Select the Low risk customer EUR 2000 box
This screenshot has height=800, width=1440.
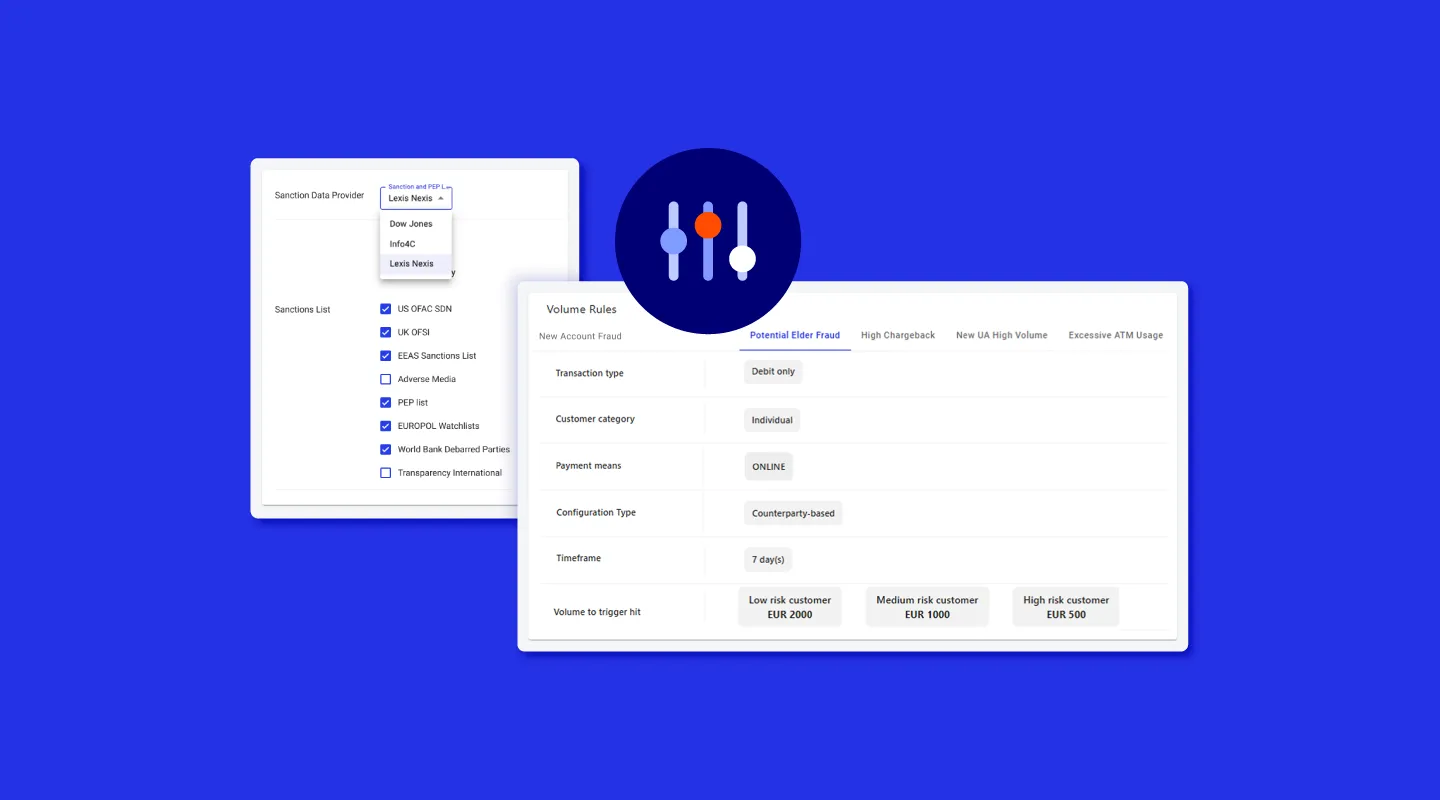coord(790,607)
